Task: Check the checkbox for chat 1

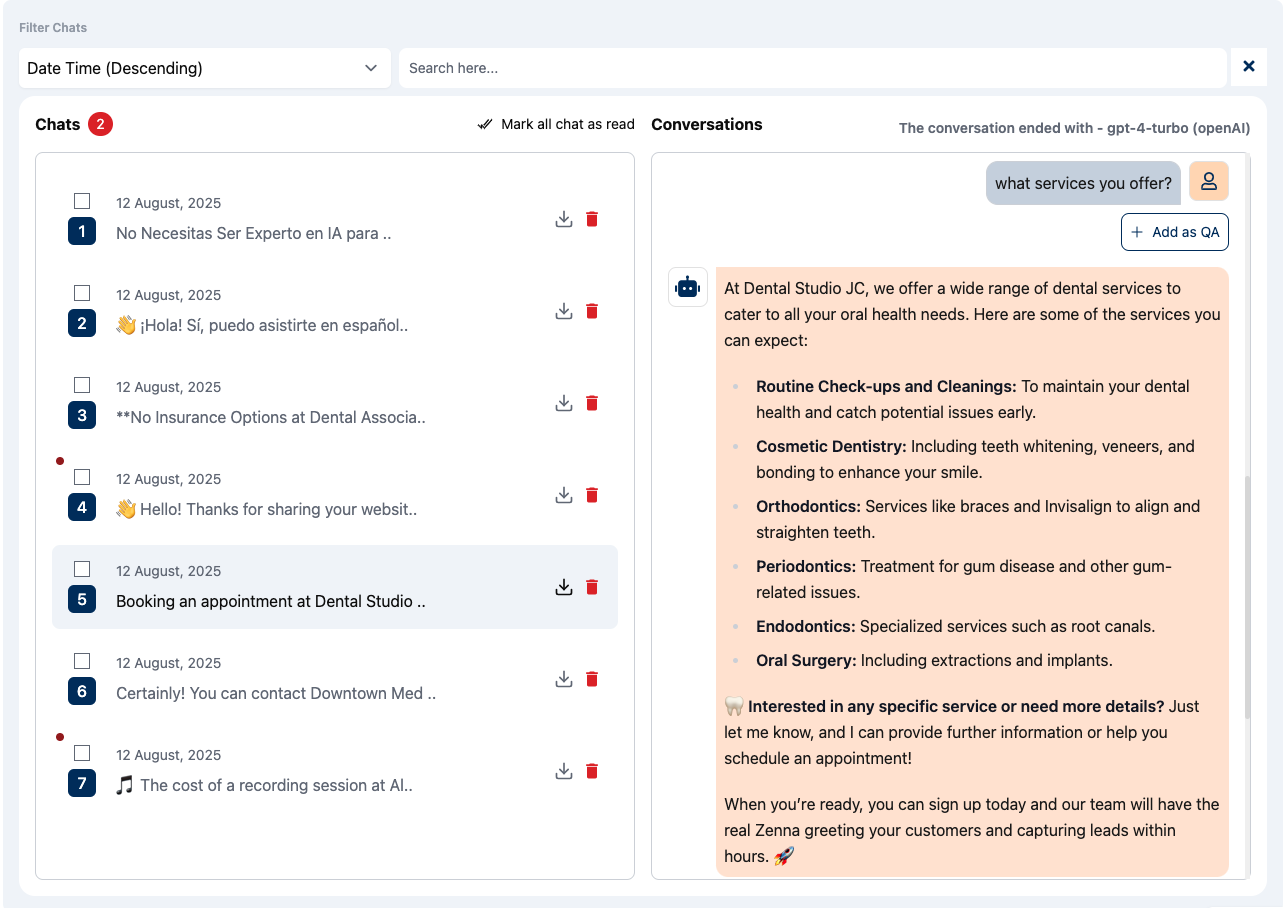Action: [x=82, y=201]
